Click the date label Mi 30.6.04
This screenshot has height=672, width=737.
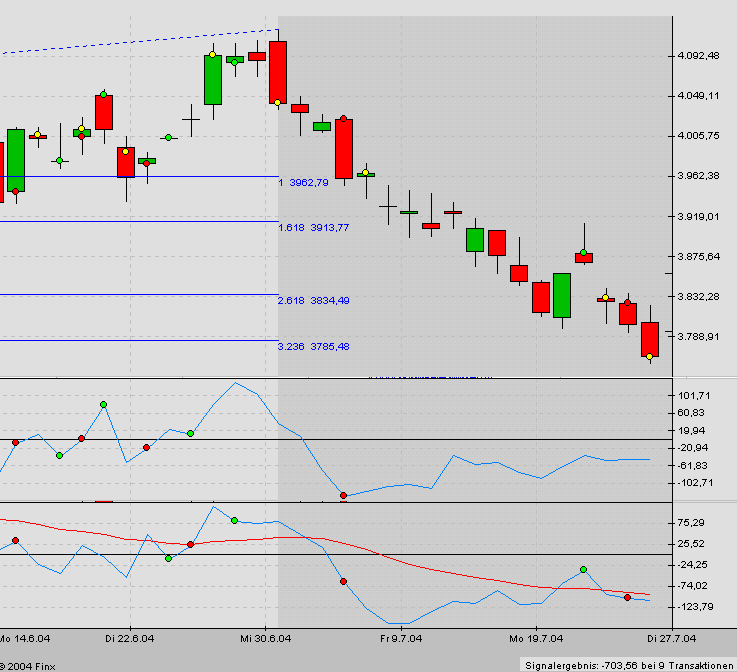(266, 639)
